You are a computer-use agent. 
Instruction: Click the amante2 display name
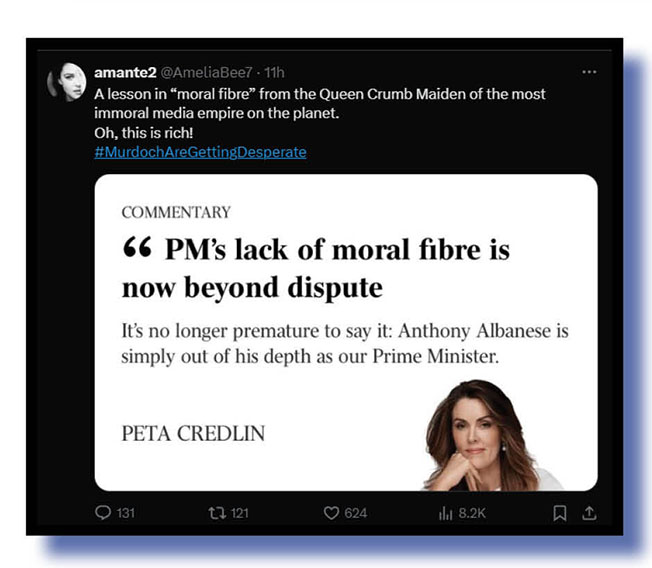coord(125,72)
